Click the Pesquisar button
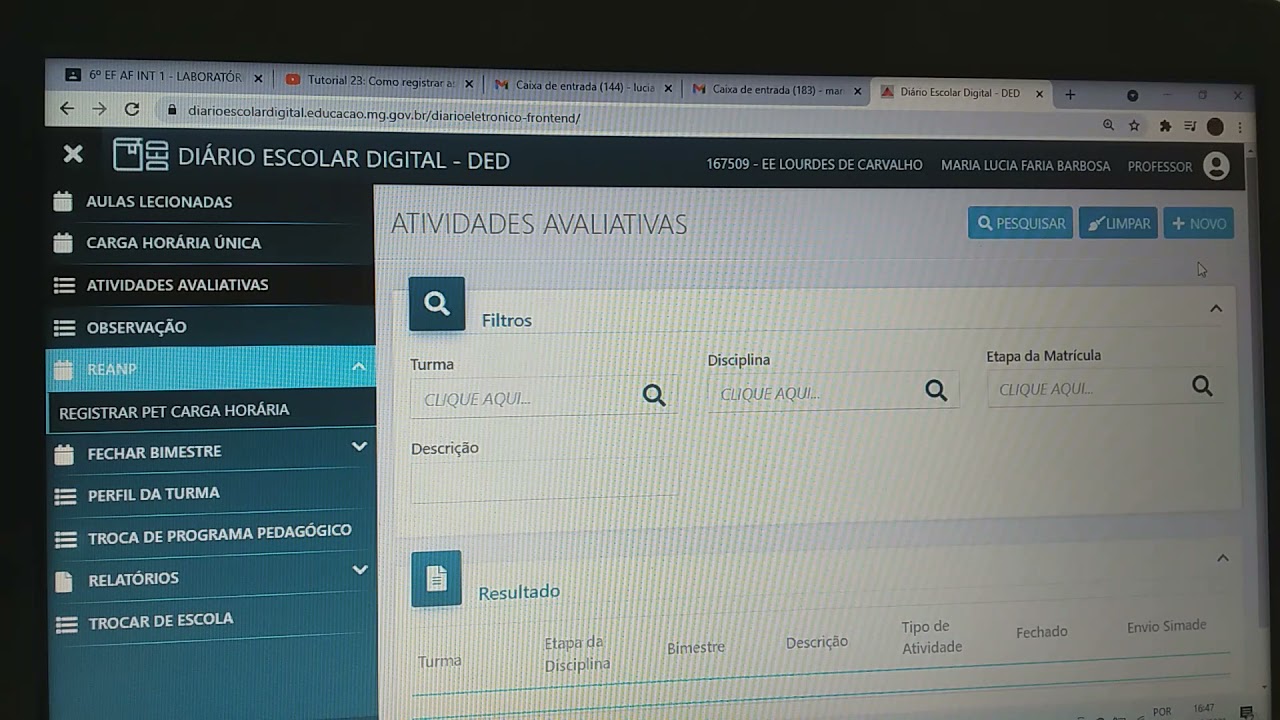1280x720 pixels. pos(1020,223)
